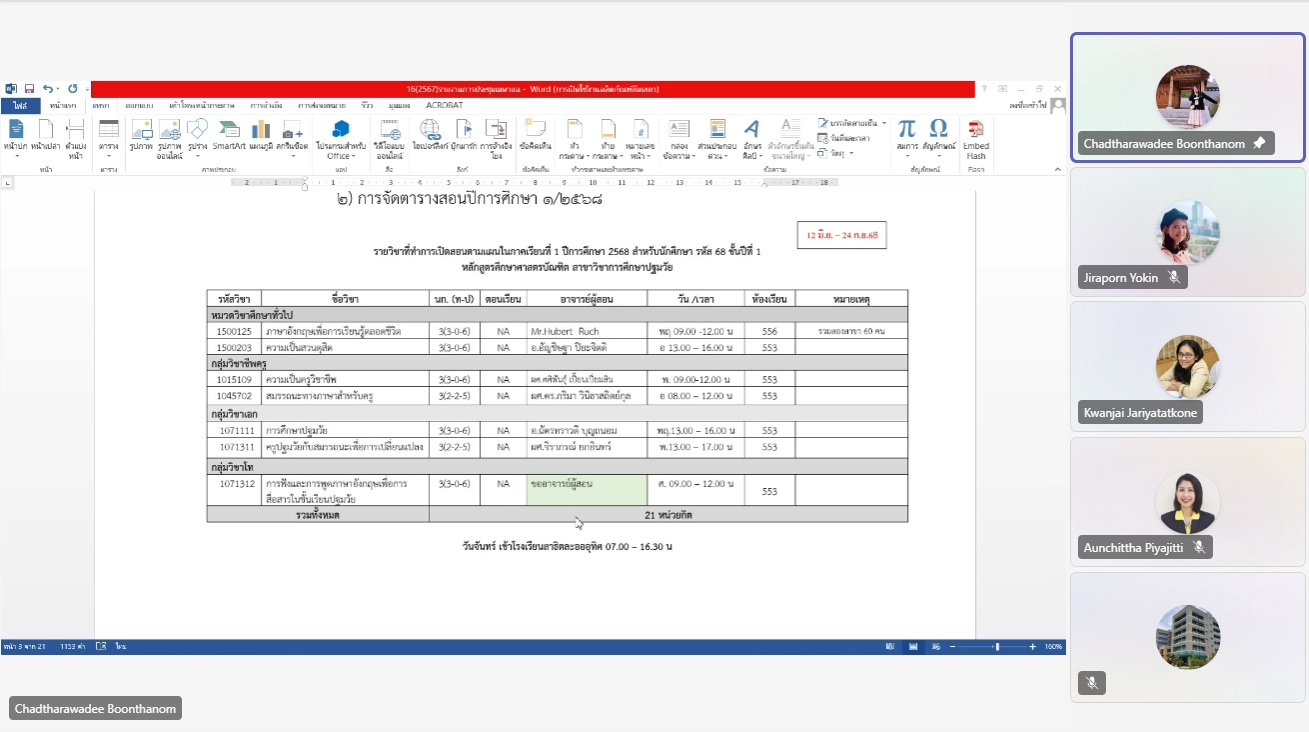Open the ACROBAT ribbon tab
The height and width of the screenshot is (732, 1309).
point(444,105)
